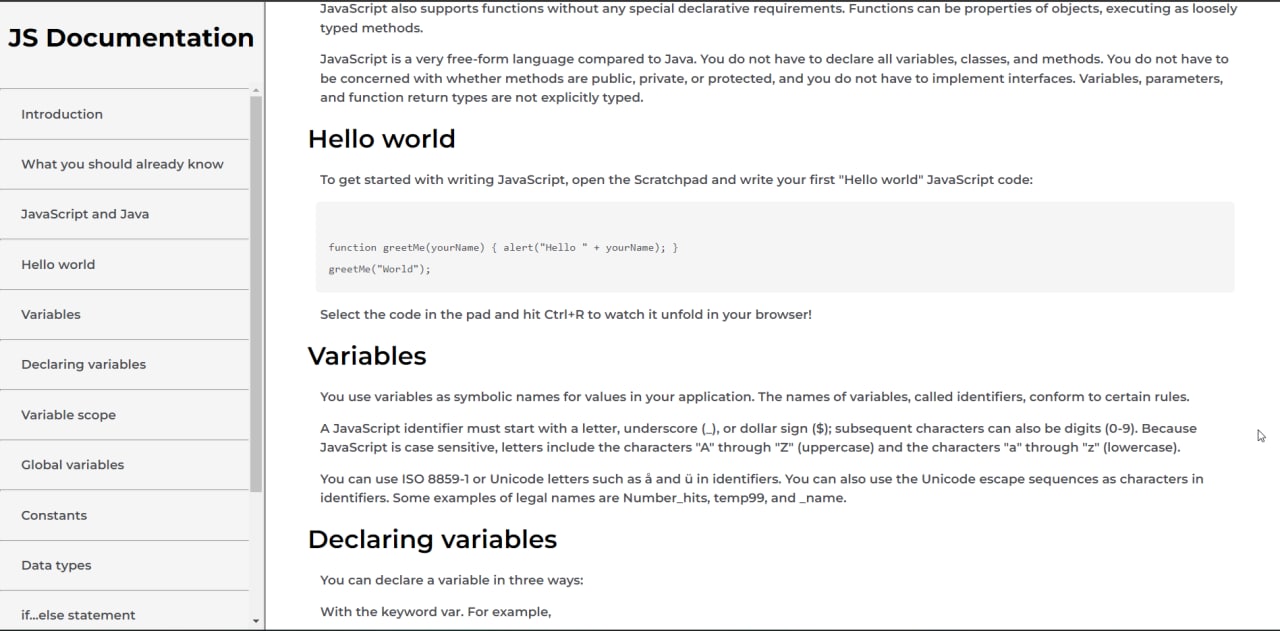1280x631 pixels.
Task: Click the sidebar scrollbar thumb
Action: (256, 294)
